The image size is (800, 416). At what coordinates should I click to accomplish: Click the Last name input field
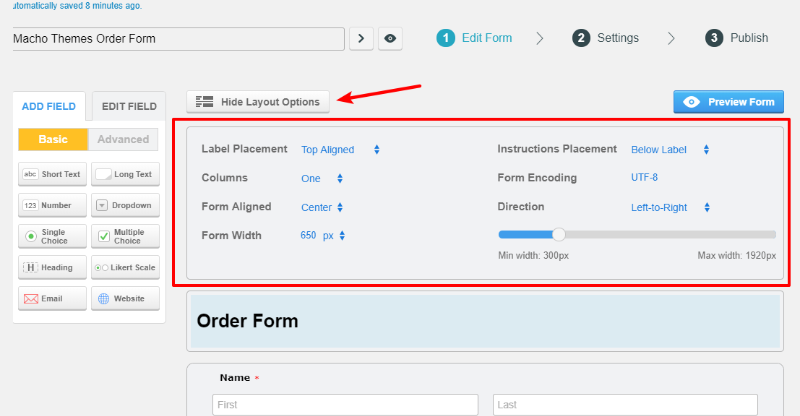tap(625, 405)
